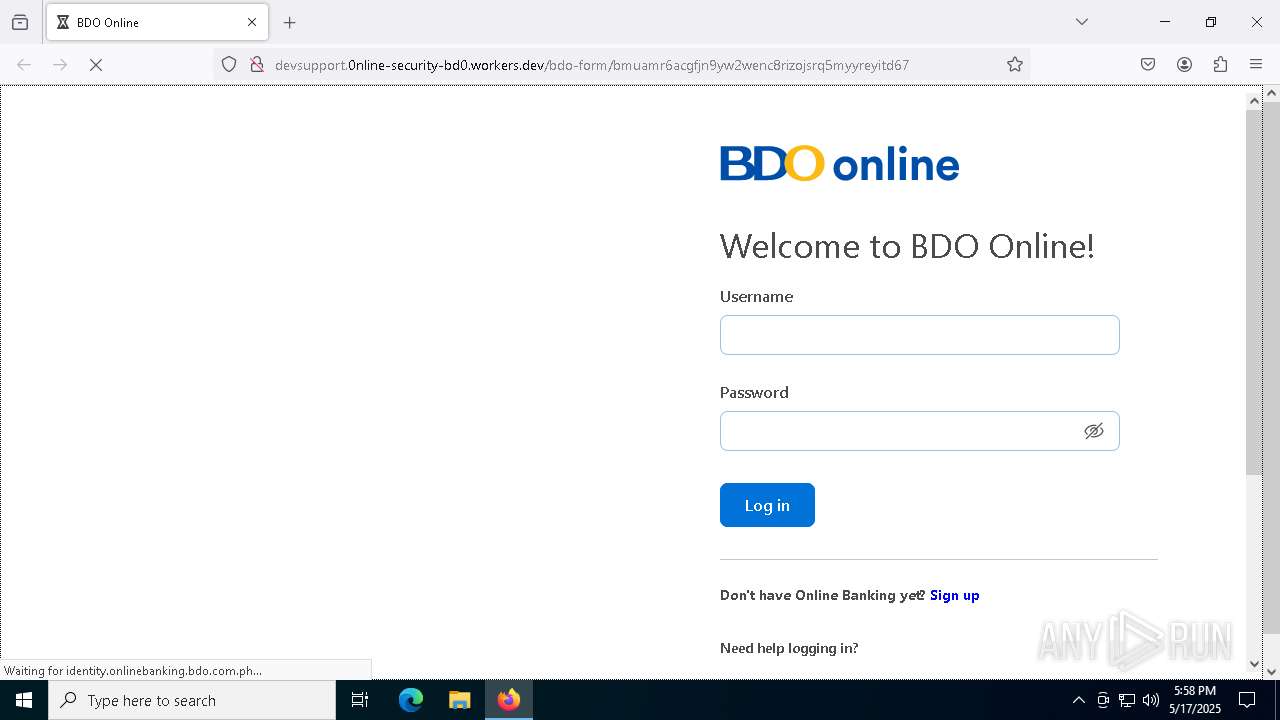Click the BDO online logo
The height and width of the screenshot is (720, 1280).
click(839, 164)
